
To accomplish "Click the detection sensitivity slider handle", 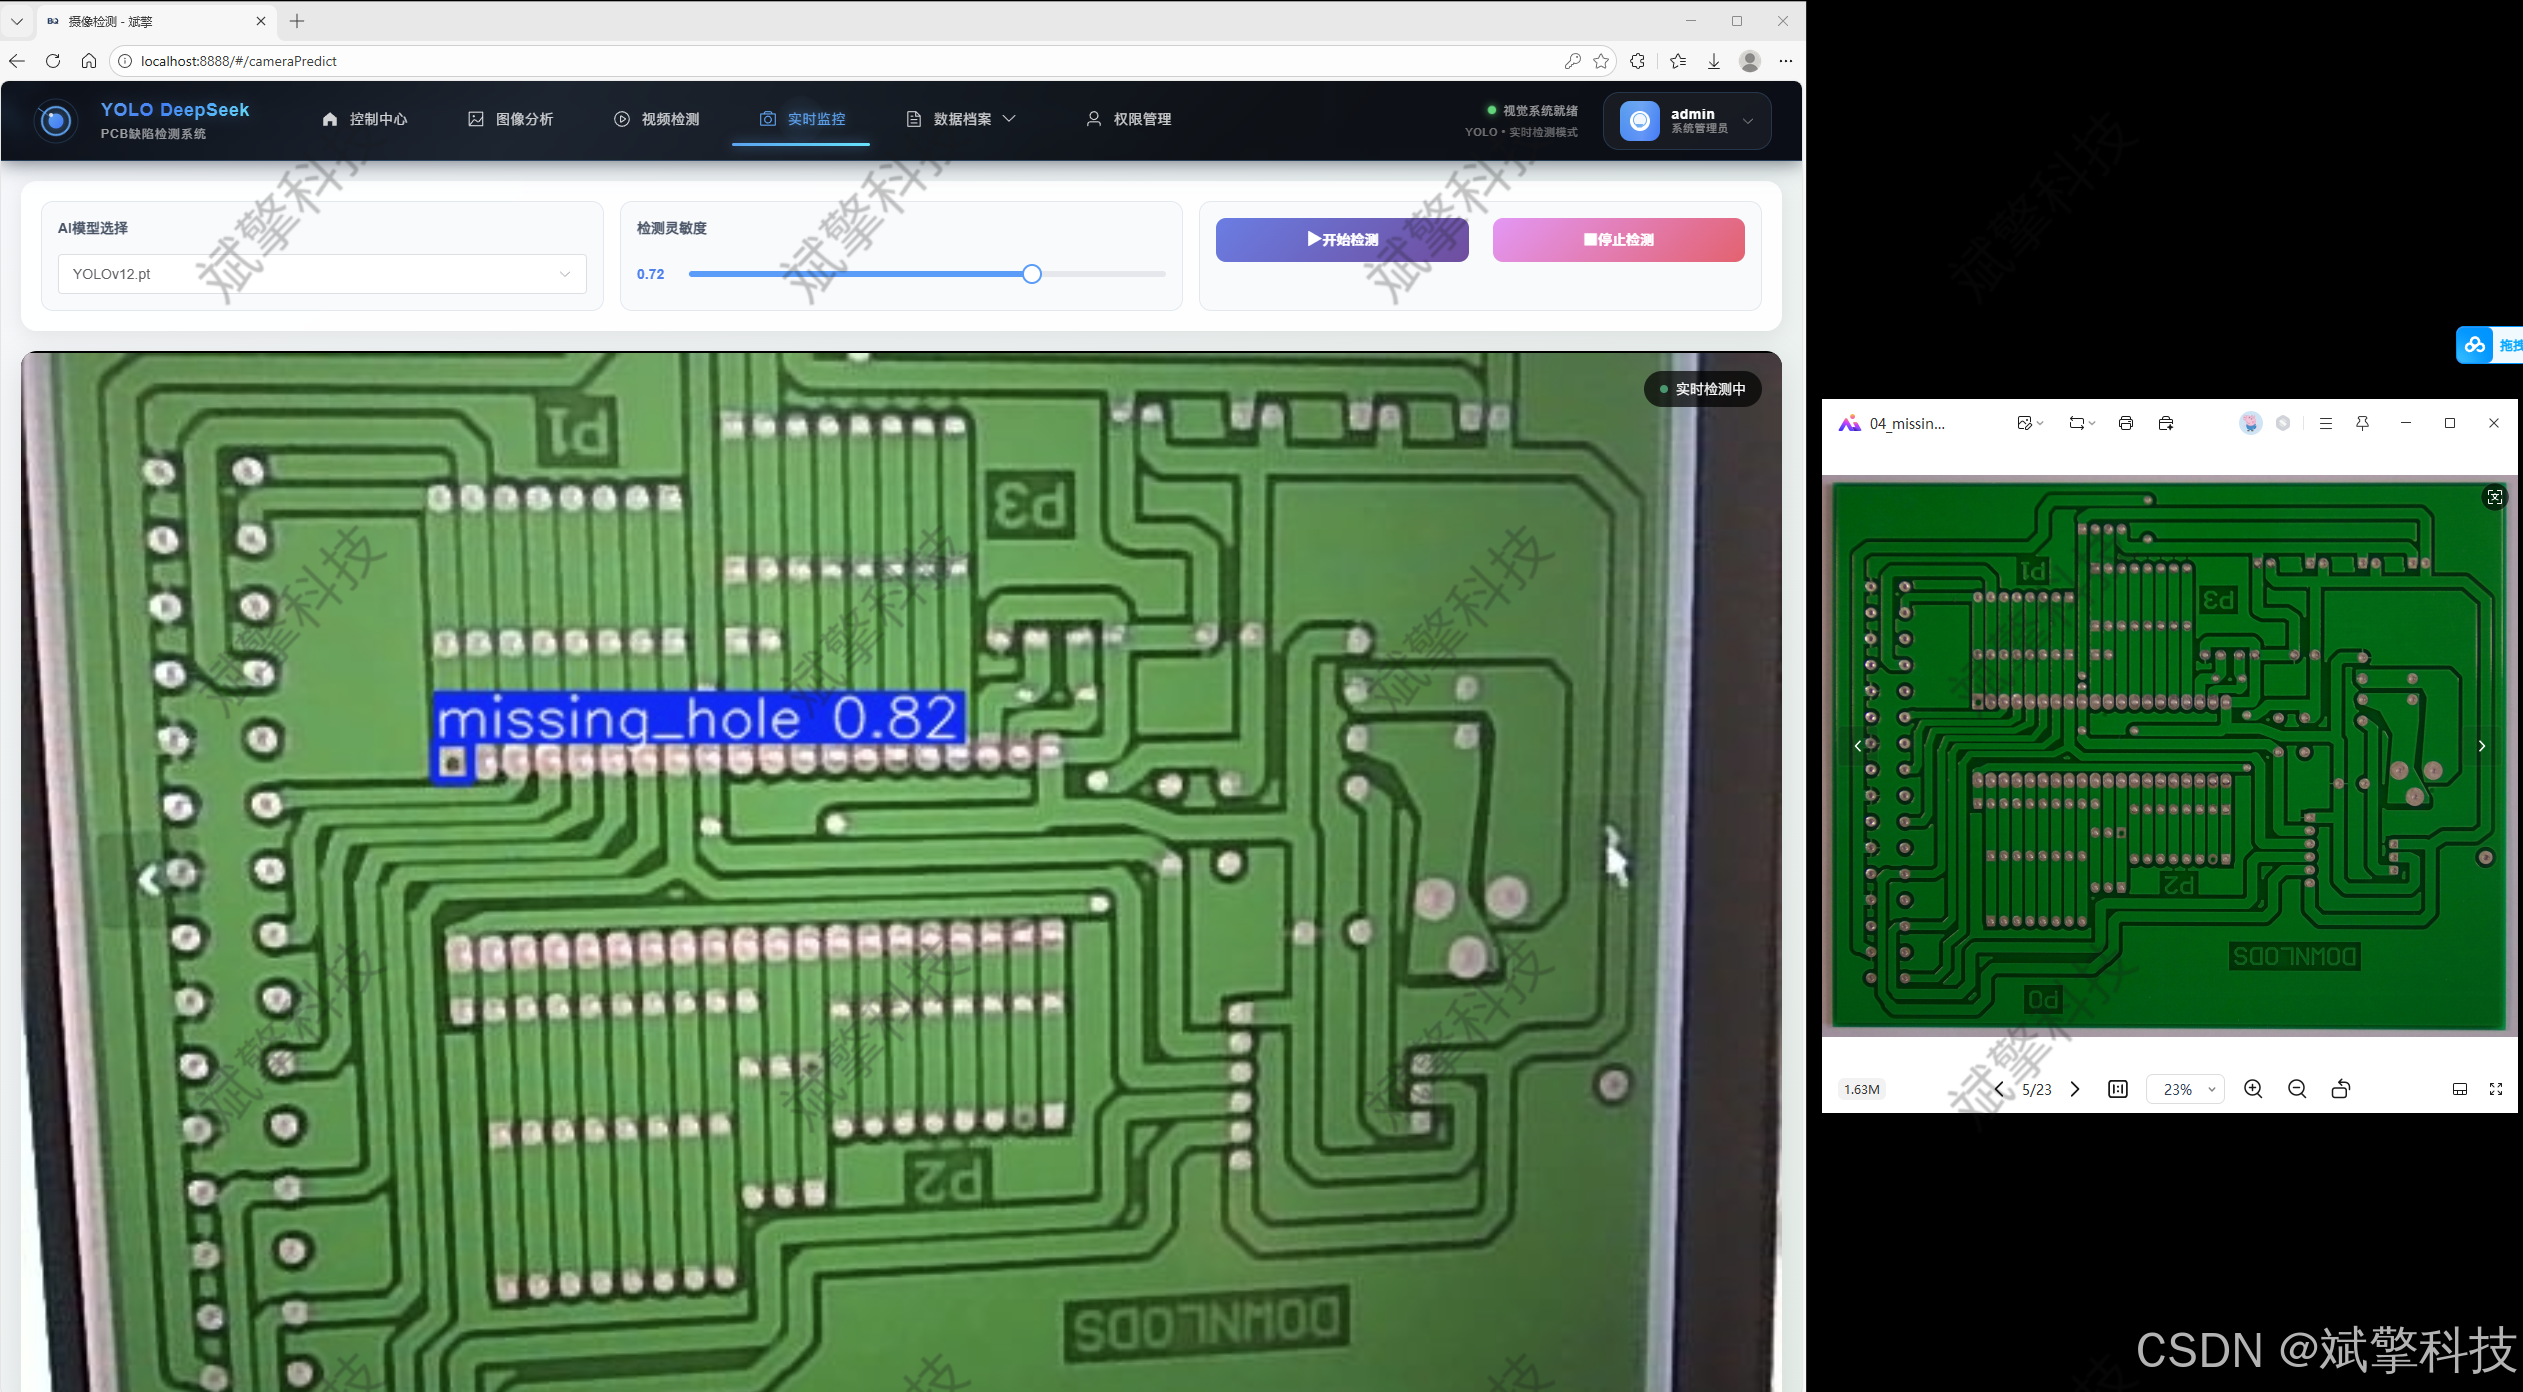I will (x=1031, y=274).
